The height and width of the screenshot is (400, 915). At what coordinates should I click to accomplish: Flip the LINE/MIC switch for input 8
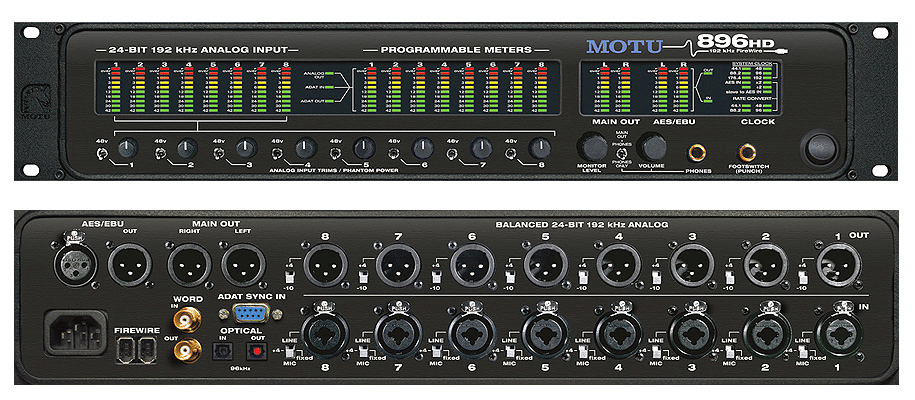[288, 351]
